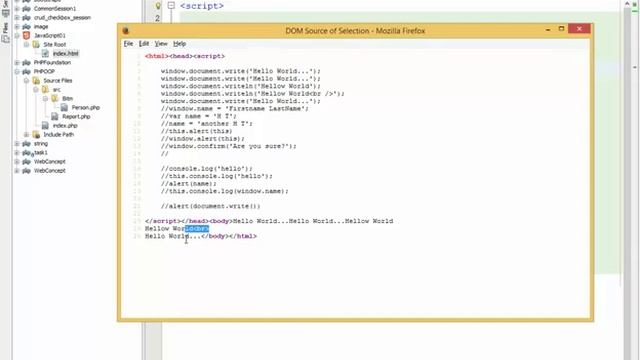The image size is (640, 360).
Task: Click the PHPOOP project icon
Action: point(27,71)
